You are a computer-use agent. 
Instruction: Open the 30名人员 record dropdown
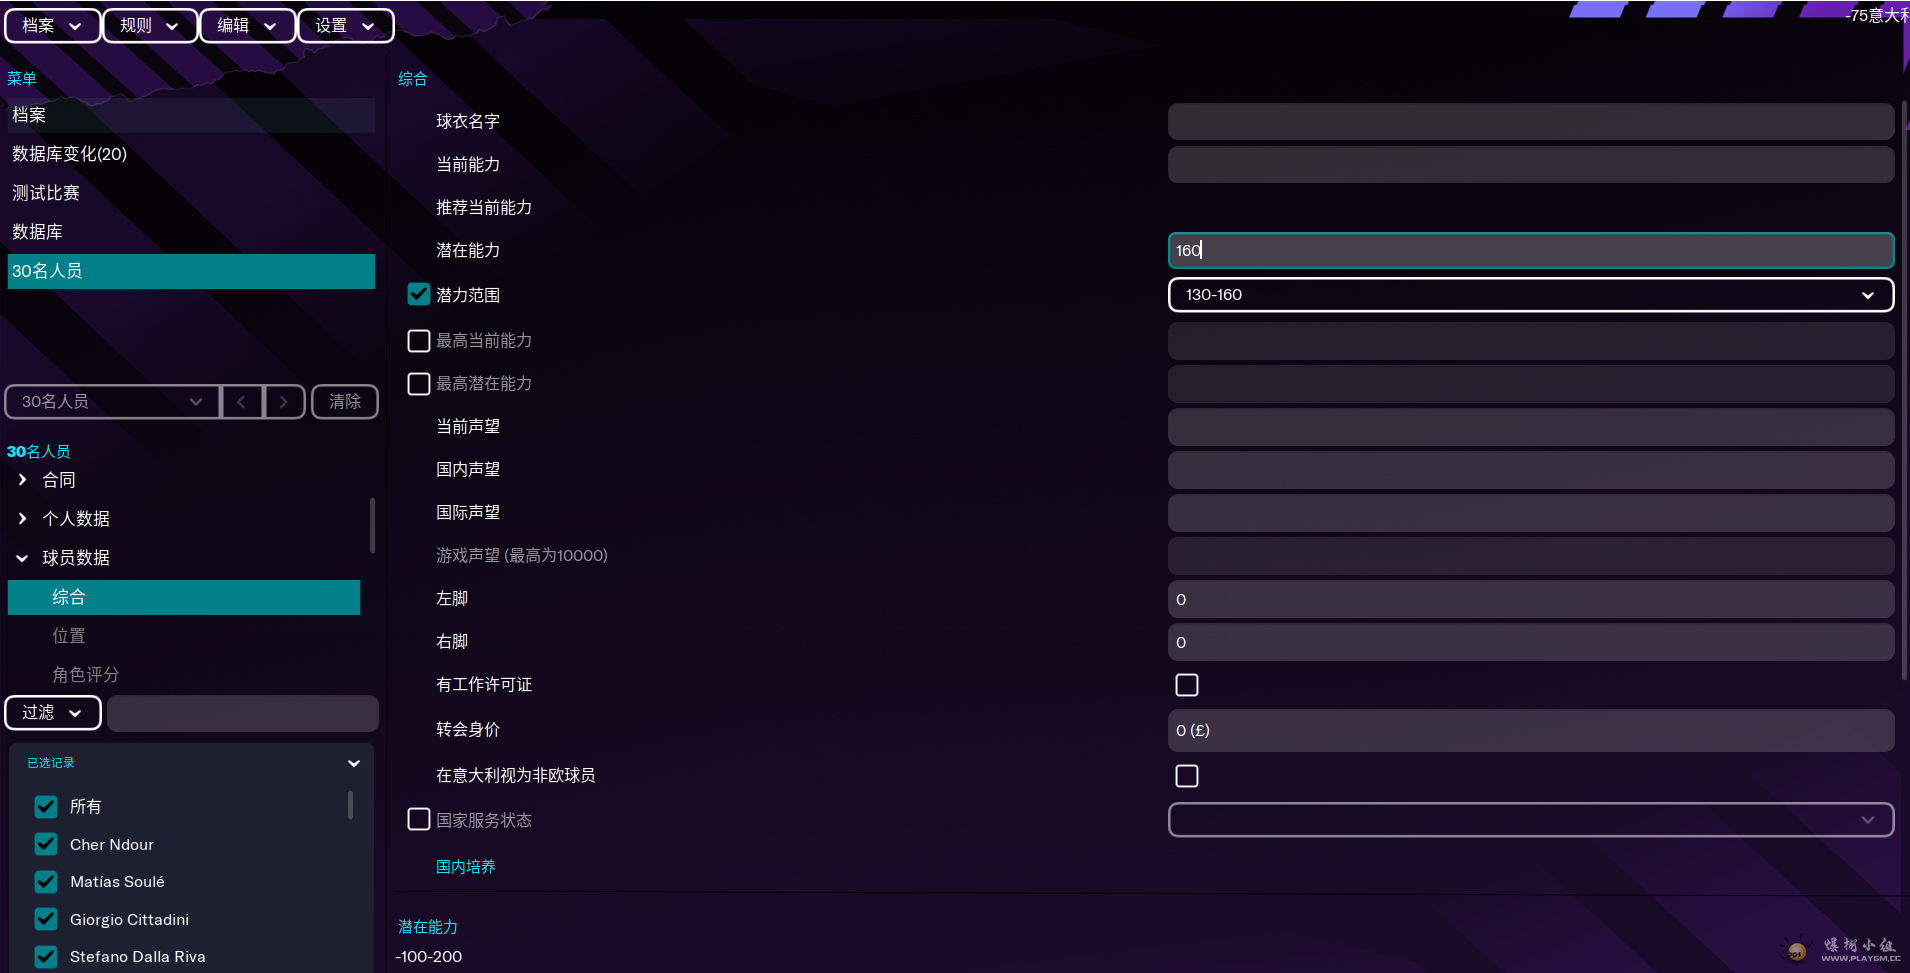click(112, 401)
